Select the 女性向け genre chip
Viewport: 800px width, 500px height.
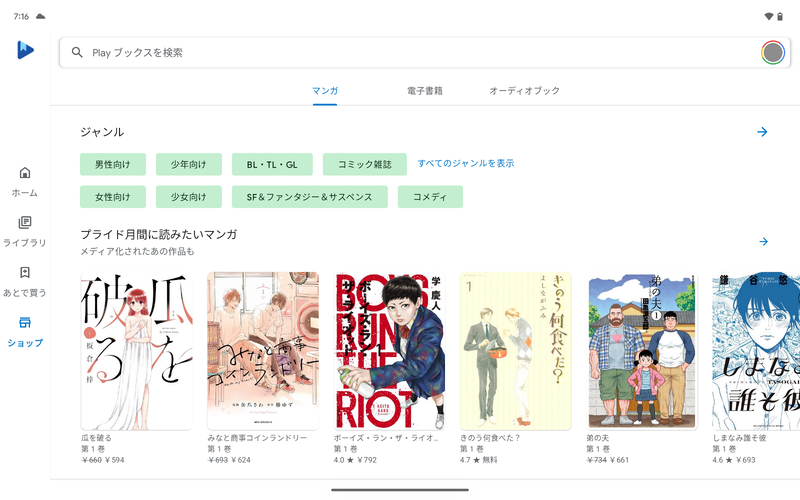tap(113, 197)
